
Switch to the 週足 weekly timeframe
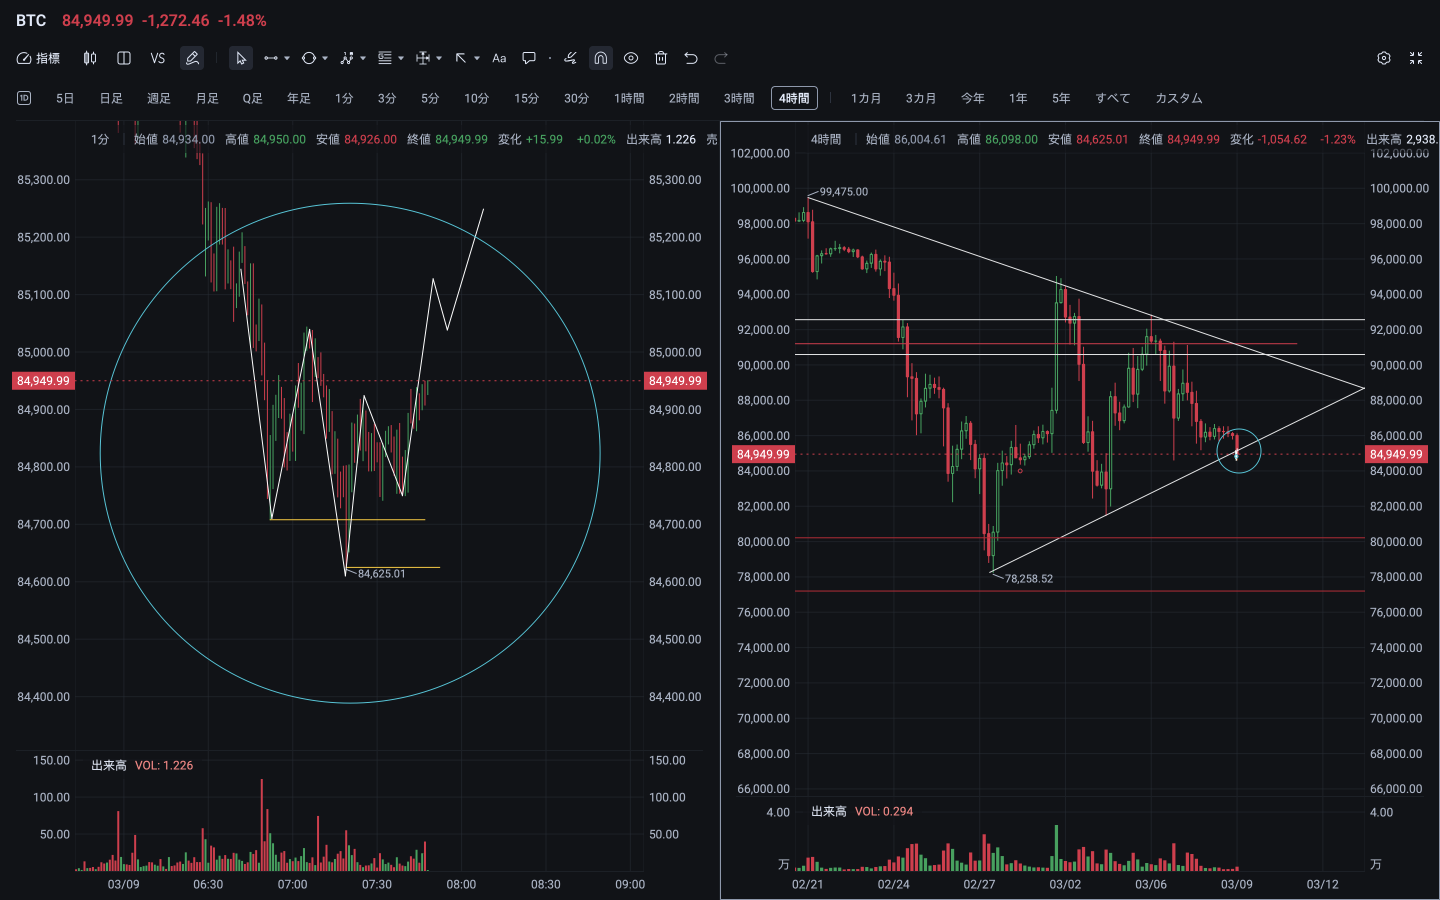click(159, 98)
